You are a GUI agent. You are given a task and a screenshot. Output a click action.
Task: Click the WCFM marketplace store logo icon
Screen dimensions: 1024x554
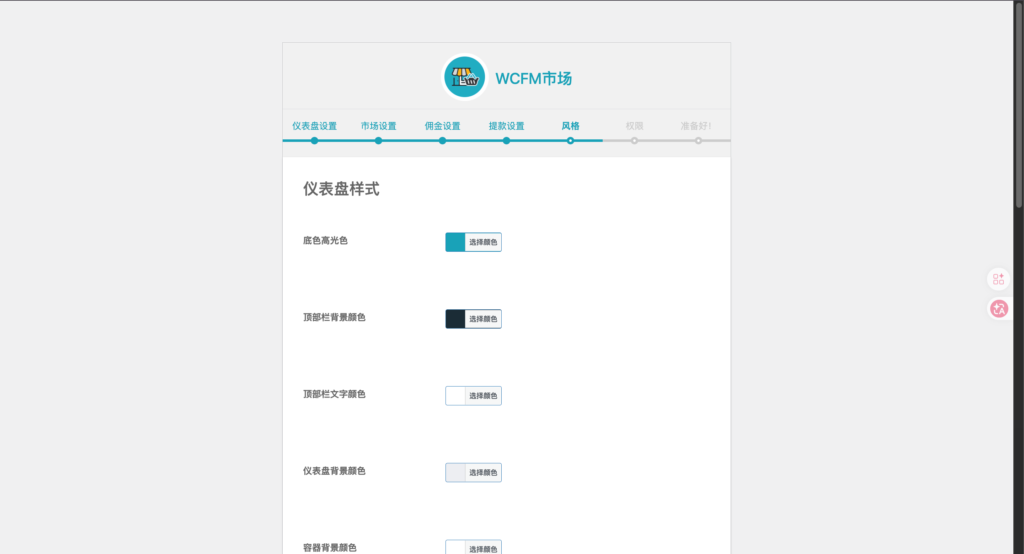pyautogui.click(x=464, y=77)
